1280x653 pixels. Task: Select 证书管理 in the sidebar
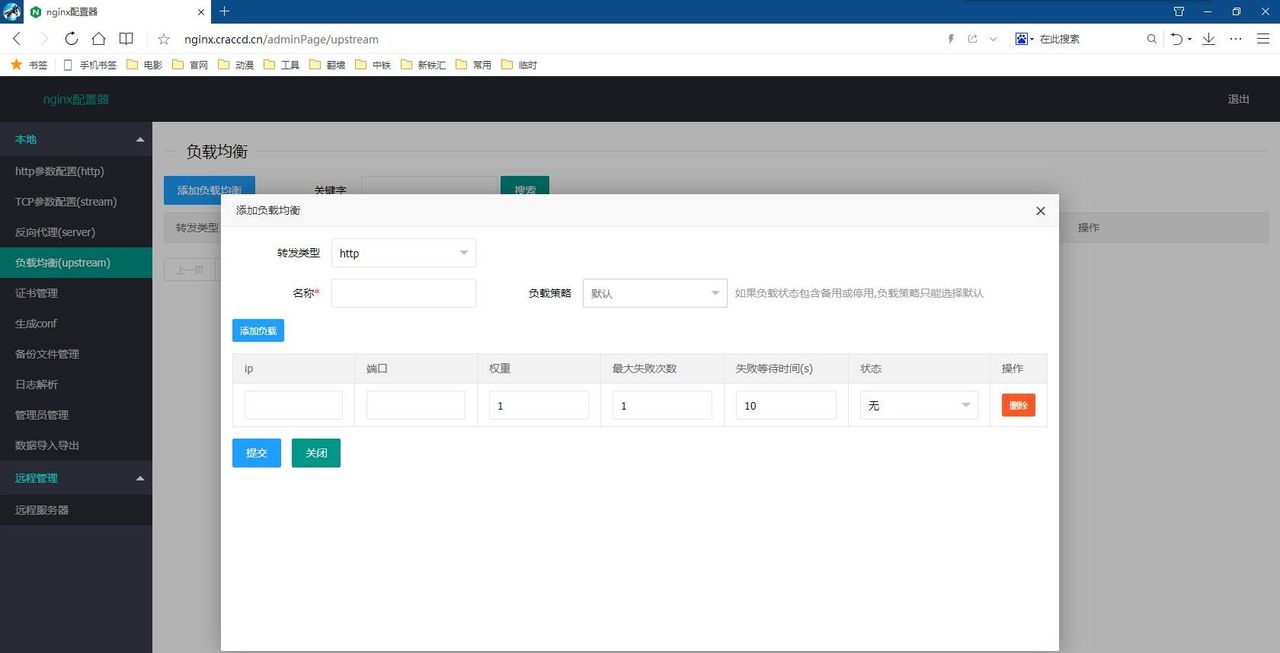tap(38, 292)
